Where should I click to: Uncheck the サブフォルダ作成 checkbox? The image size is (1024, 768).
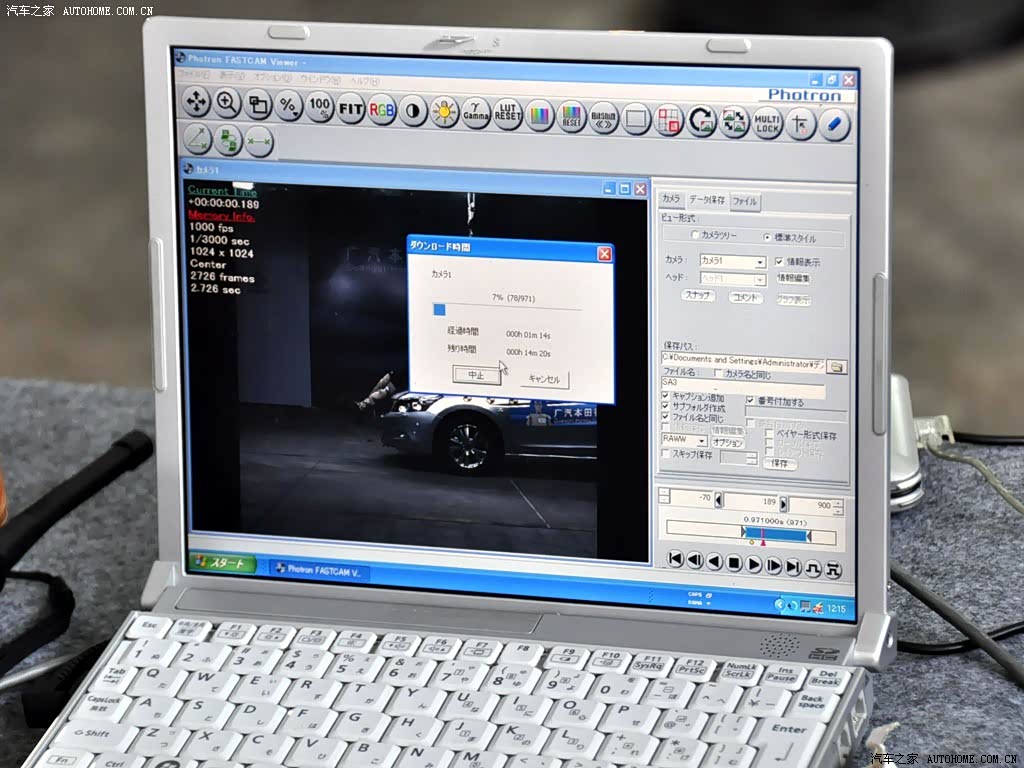pyautogui.click(x=665, y=407)
